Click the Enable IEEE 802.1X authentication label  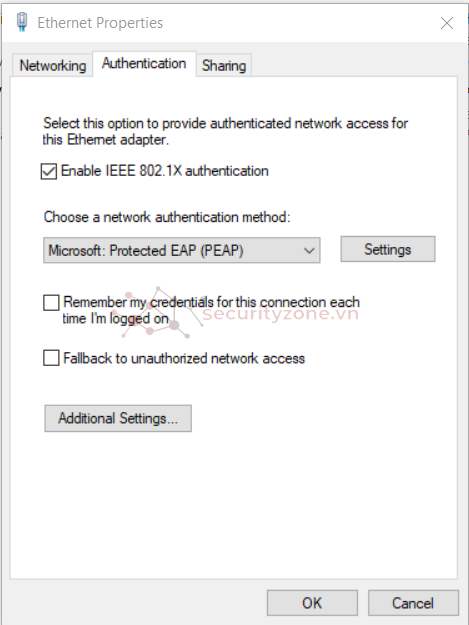[165, 171]
